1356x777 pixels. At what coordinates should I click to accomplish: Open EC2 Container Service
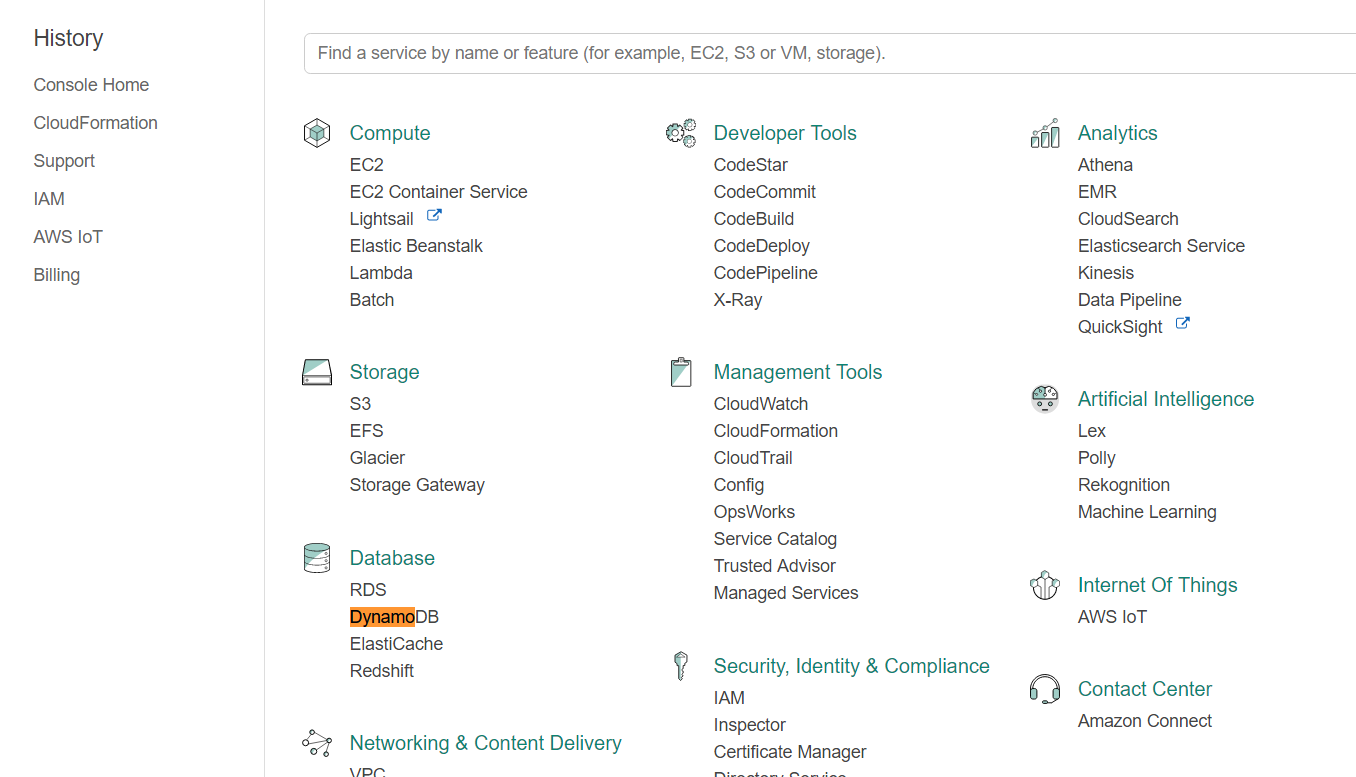tap(439, 192)
